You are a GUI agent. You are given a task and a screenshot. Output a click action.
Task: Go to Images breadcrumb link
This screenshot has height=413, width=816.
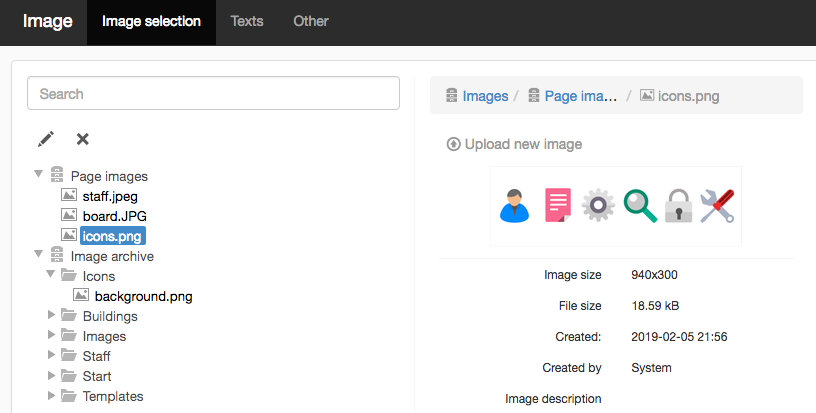485,96
